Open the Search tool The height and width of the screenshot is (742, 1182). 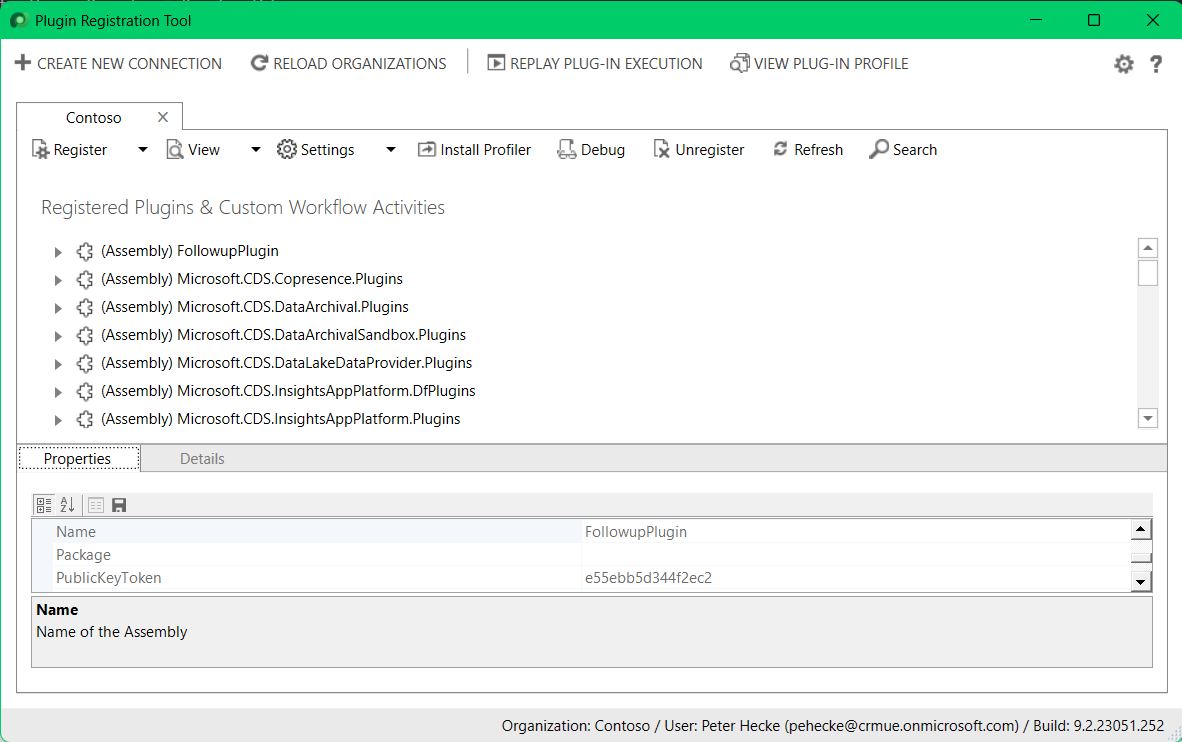pyautogui.click(x=903, y=149)
